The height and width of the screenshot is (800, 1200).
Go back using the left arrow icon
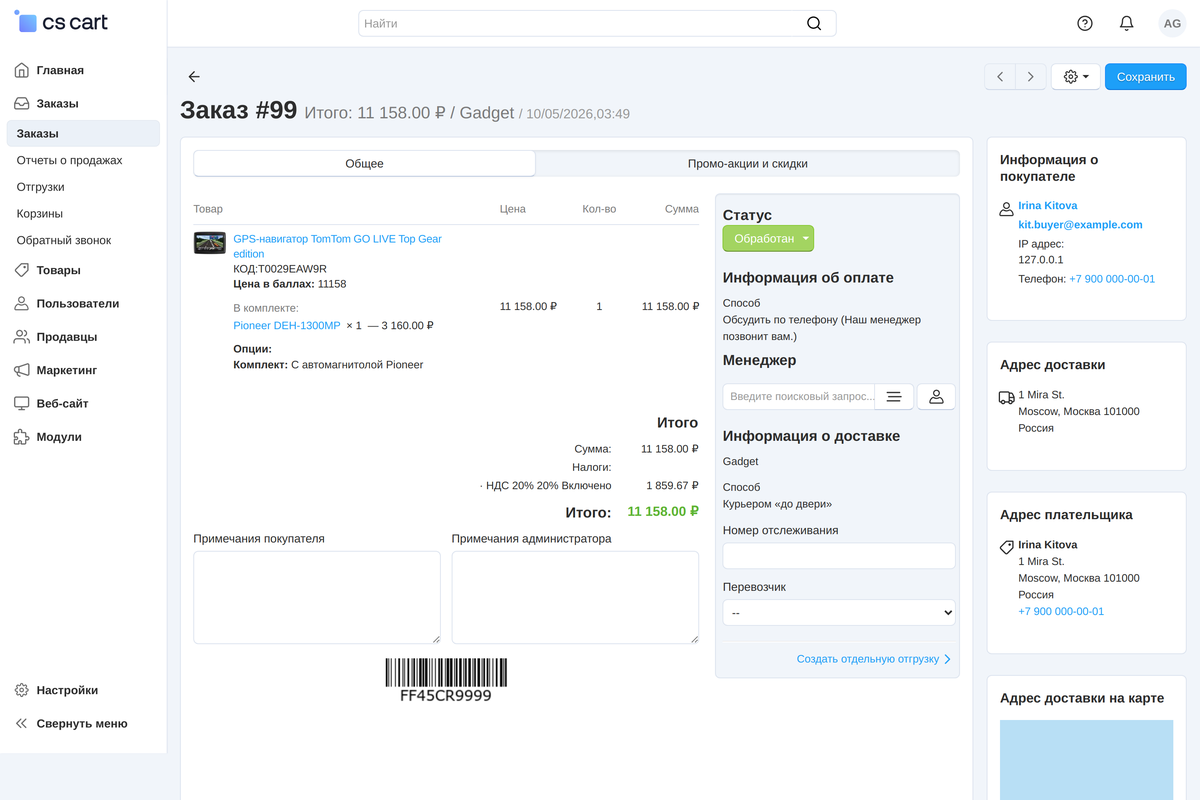(x=194, y=77)
